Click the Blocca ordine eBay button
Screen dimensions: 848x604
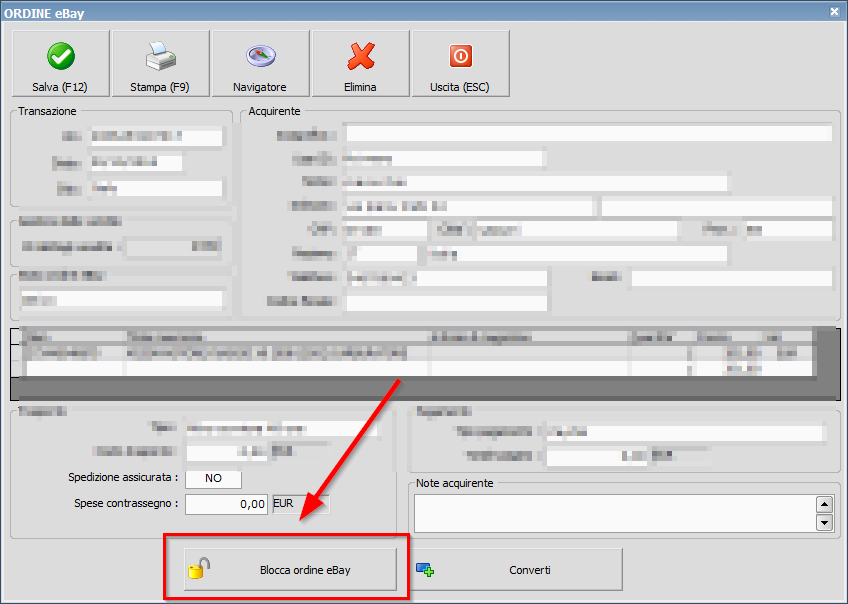click(x=290, y=570)
